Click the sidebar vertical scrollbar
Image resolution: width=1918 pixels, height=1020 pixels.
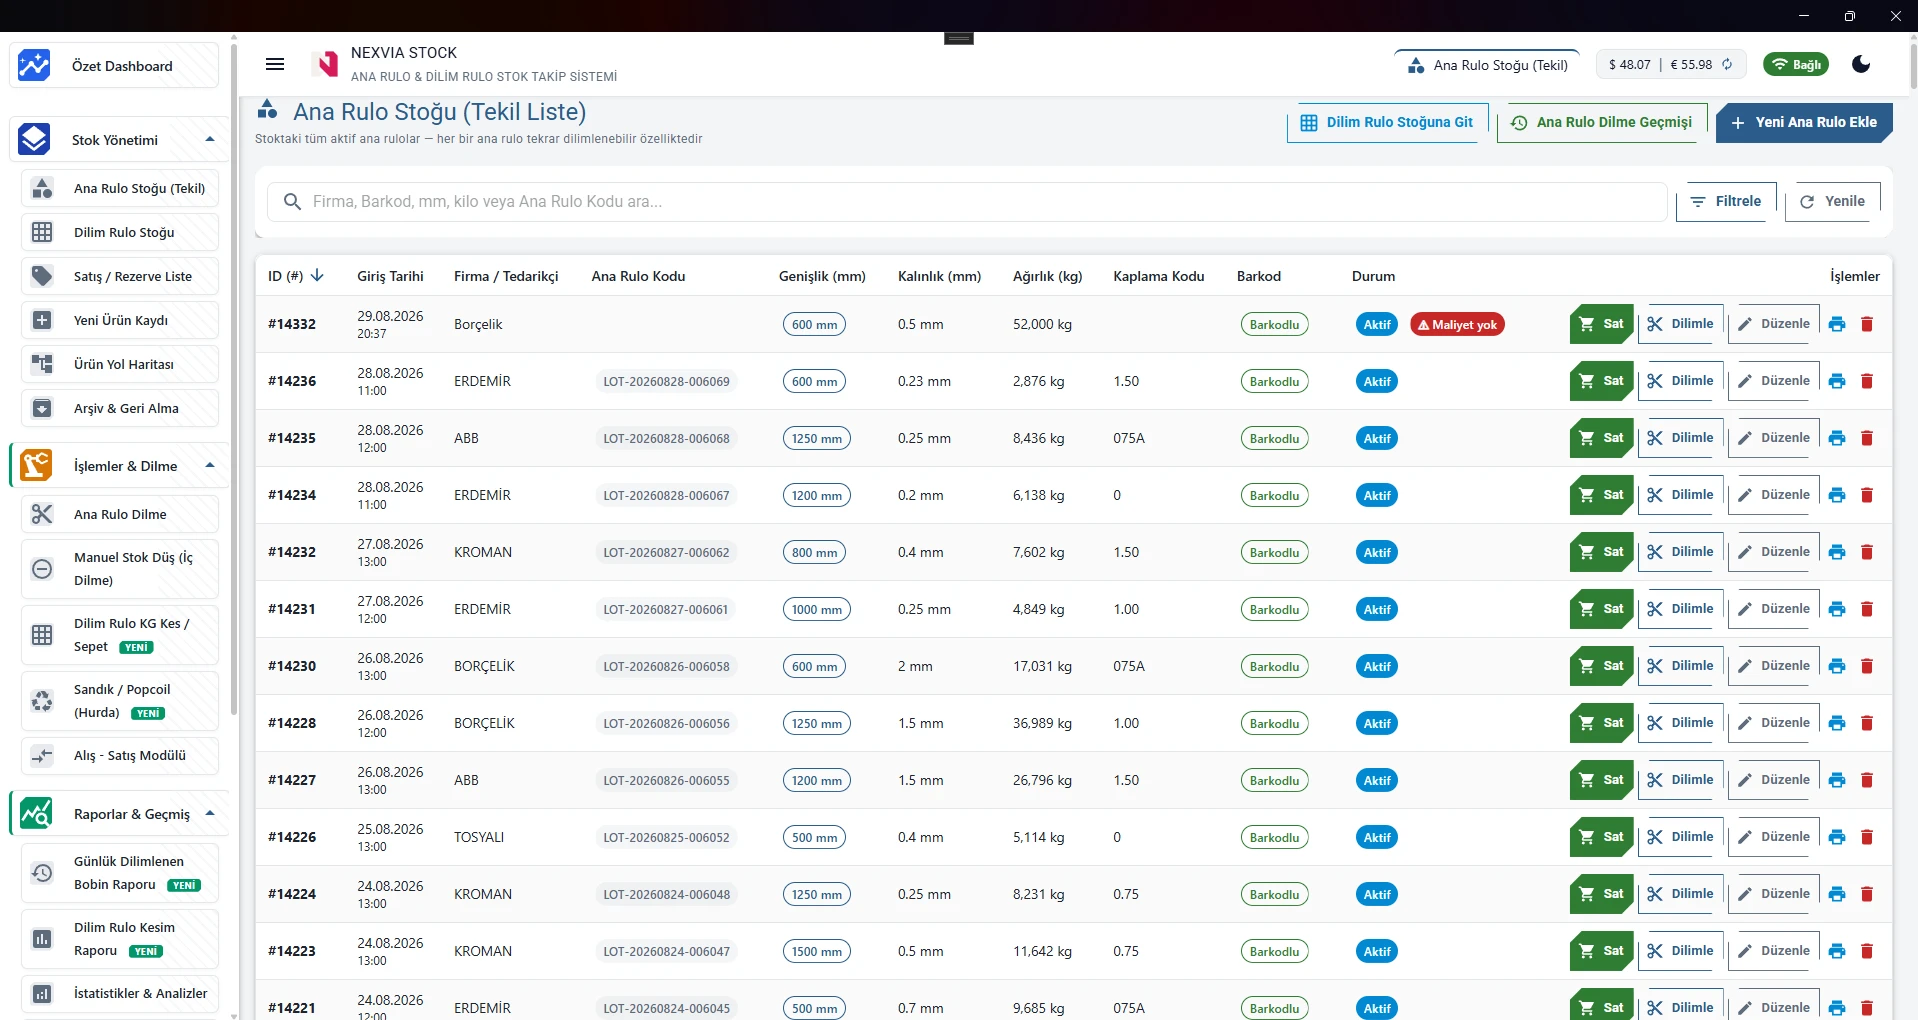(234, 380)
